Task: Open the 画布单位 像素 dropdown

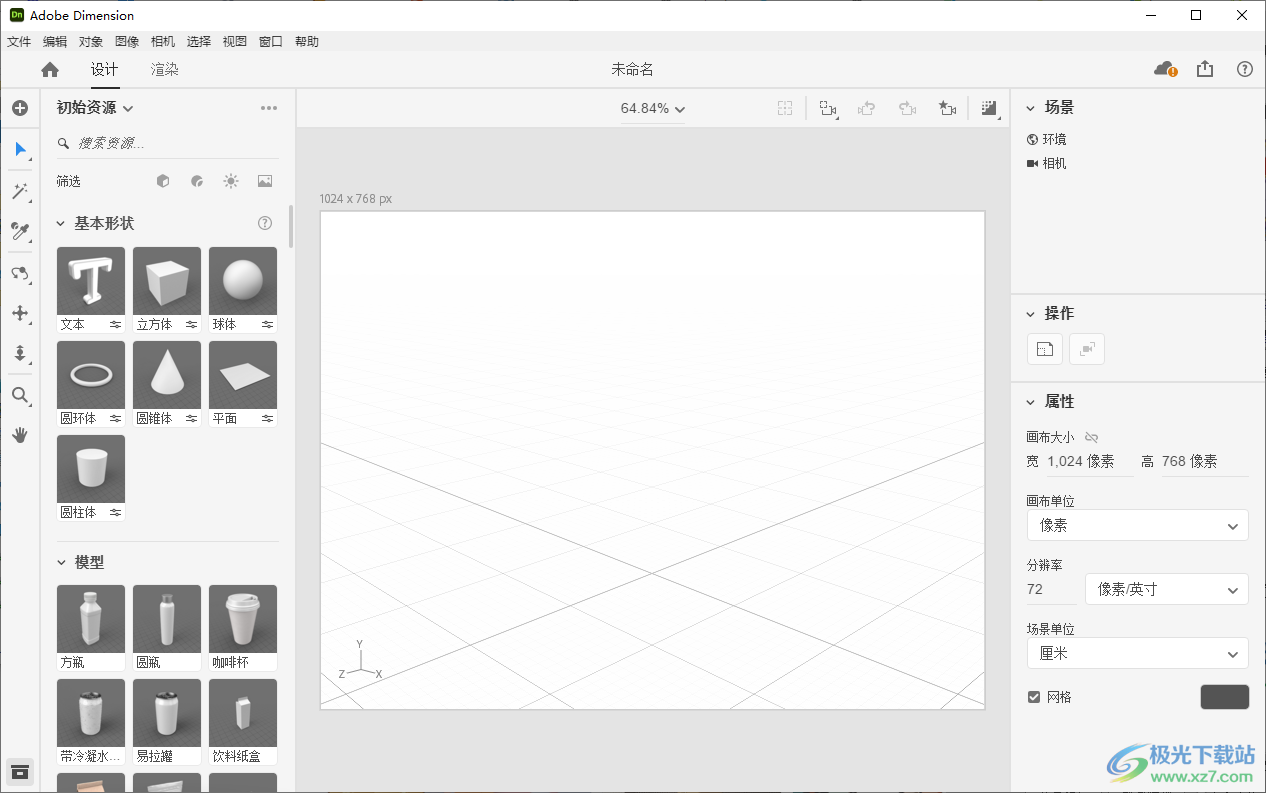Action: (x=1138, y=525)
